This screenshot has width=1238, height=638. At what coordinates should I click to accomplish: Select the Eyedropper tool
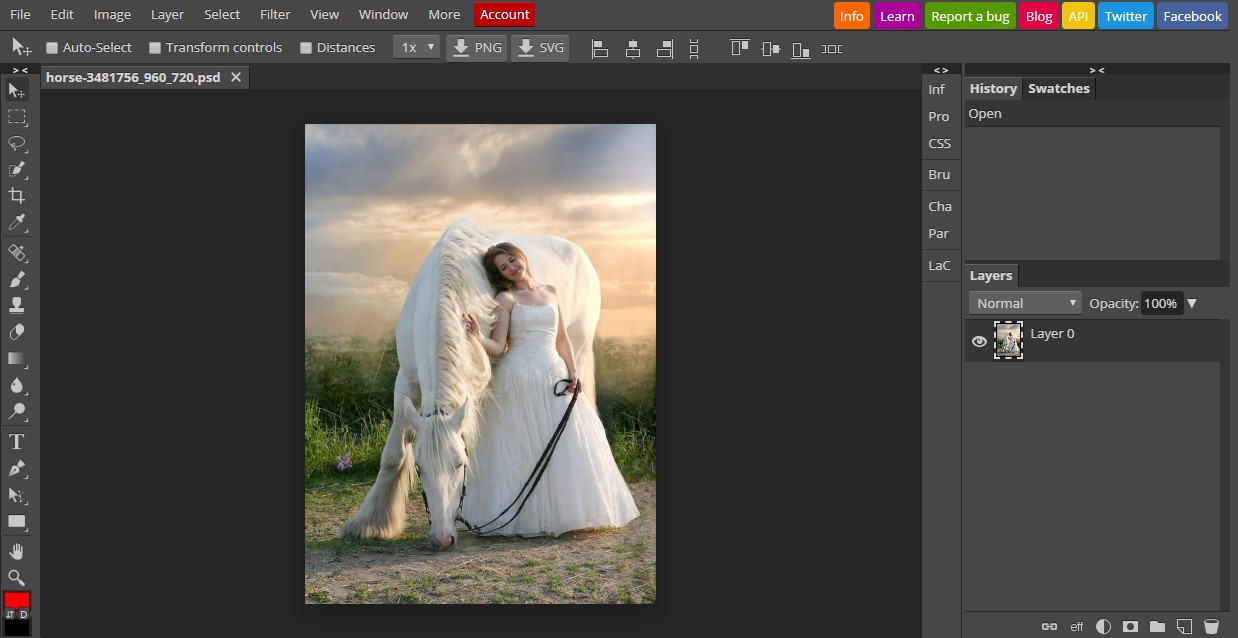pyautogui.click(x=17, y=222)
